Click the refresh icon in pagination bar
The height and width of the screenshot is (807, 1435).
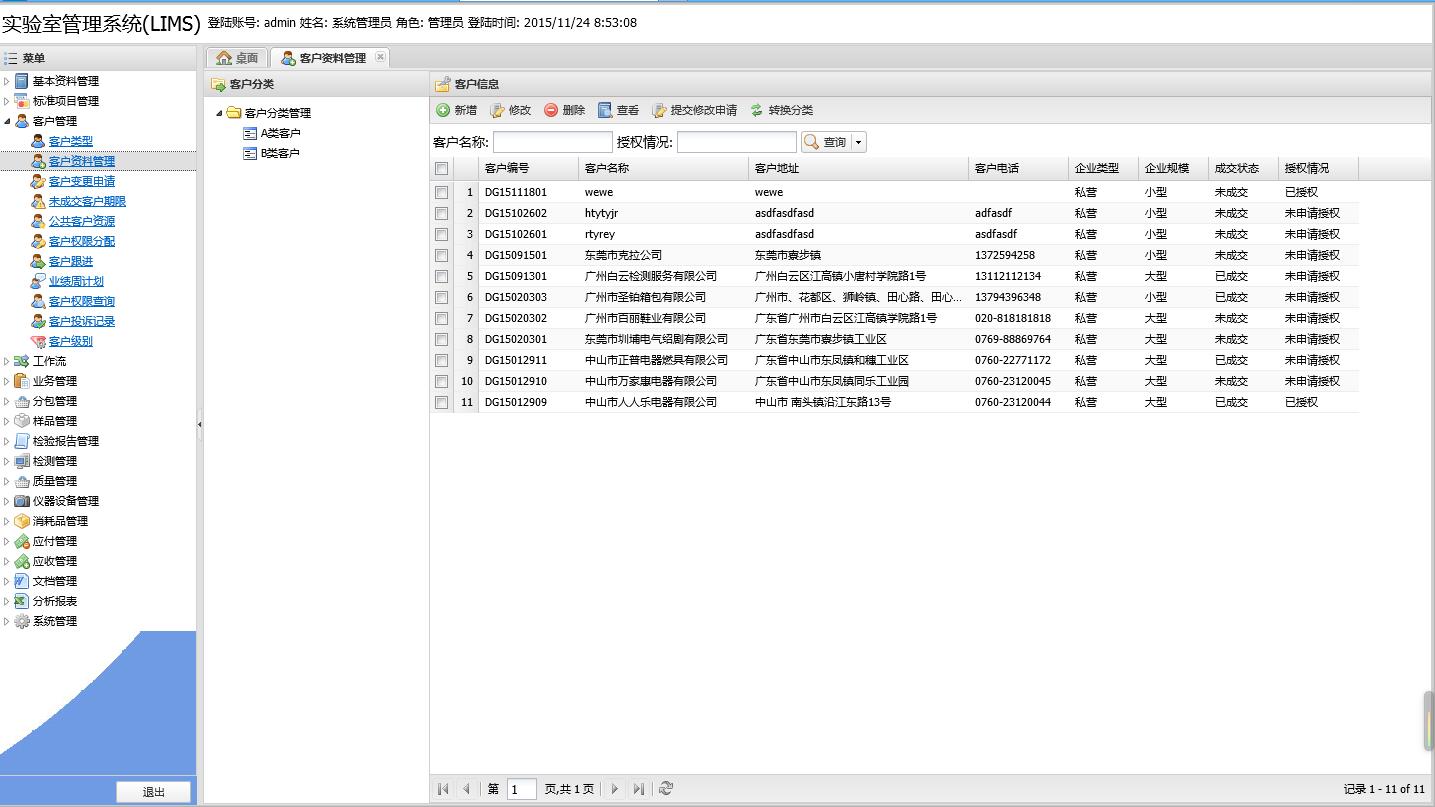point(666,789)
